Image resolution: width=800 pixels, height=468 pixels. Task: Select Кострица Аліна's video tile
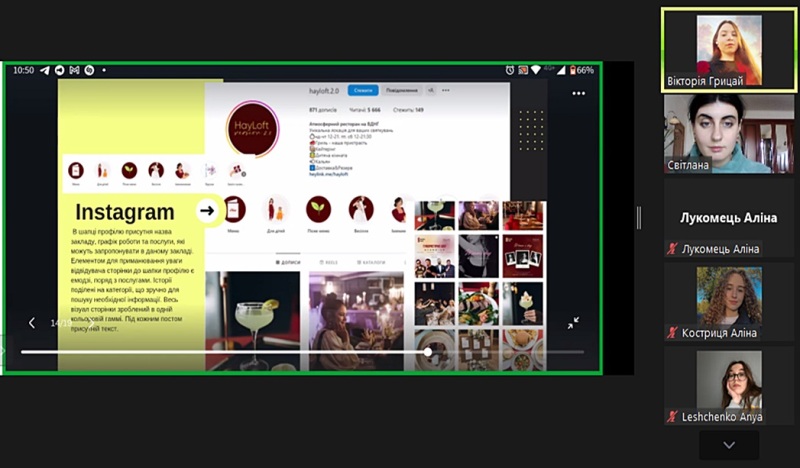(729, 302)
